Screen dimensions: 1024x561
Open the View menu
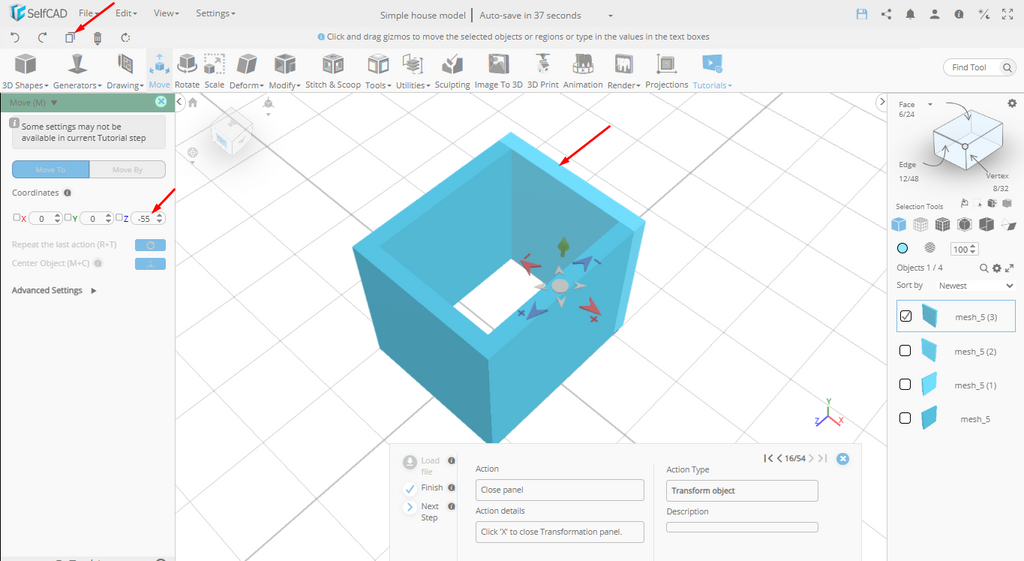pos(166,13)
